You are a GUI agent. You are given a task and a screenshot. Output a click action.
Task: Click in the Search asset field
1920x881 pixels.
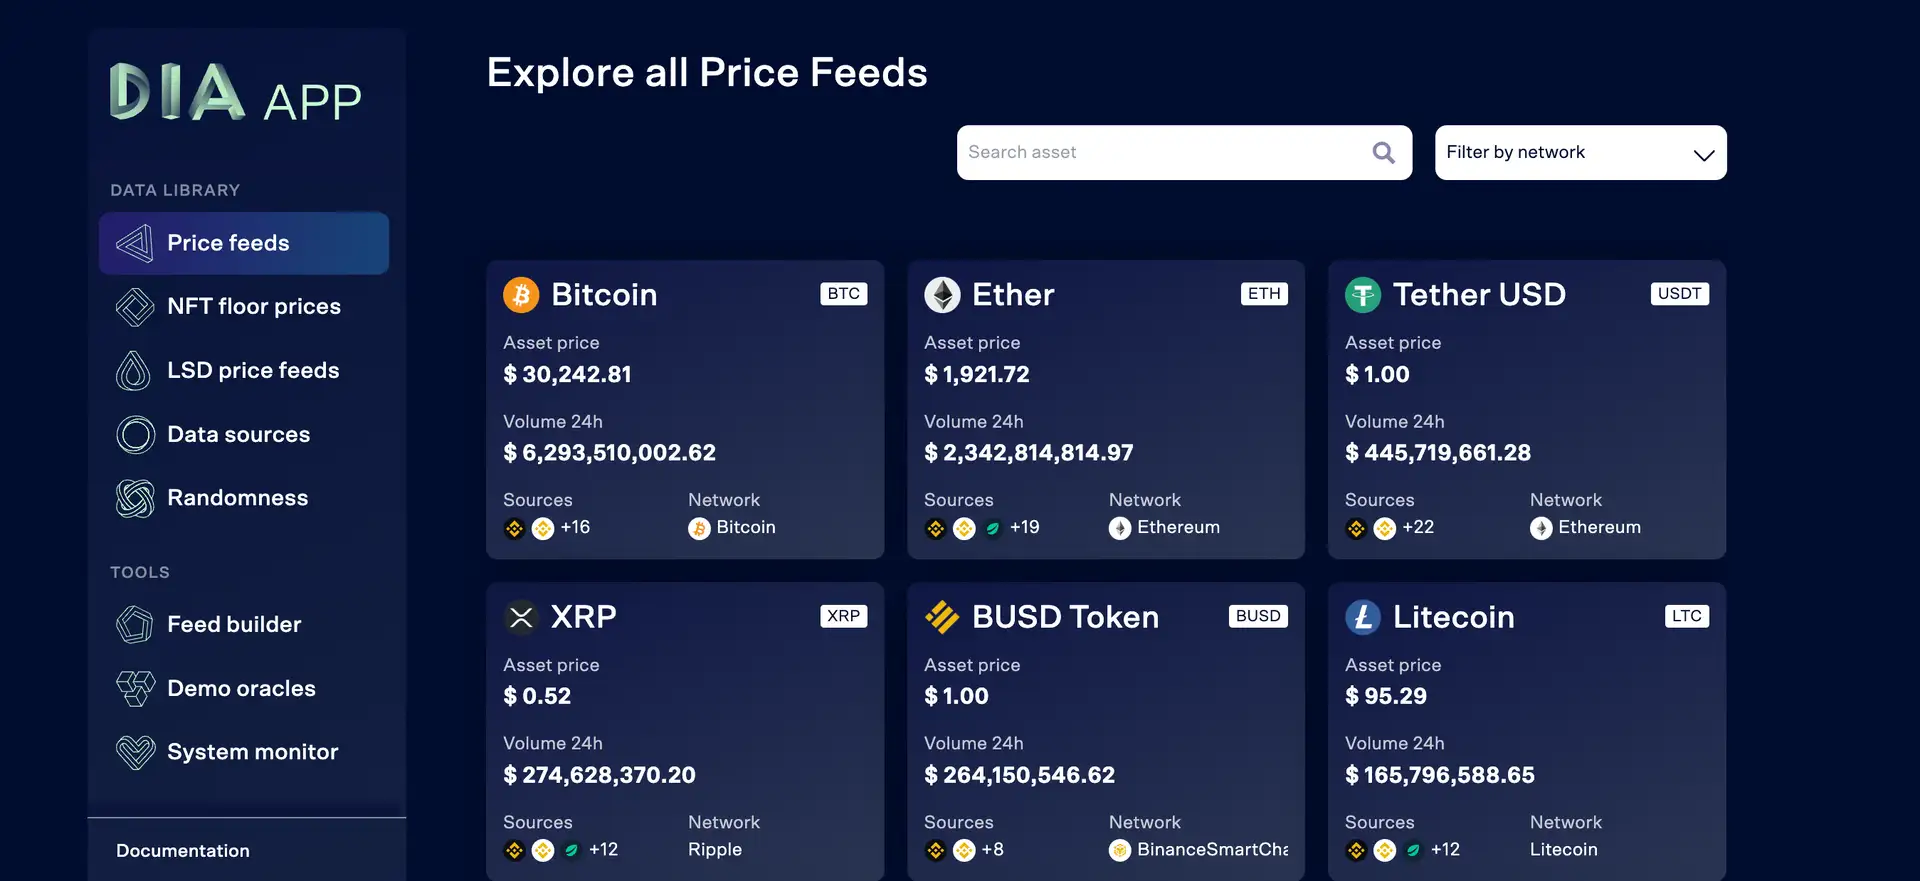click(1160, 153)
